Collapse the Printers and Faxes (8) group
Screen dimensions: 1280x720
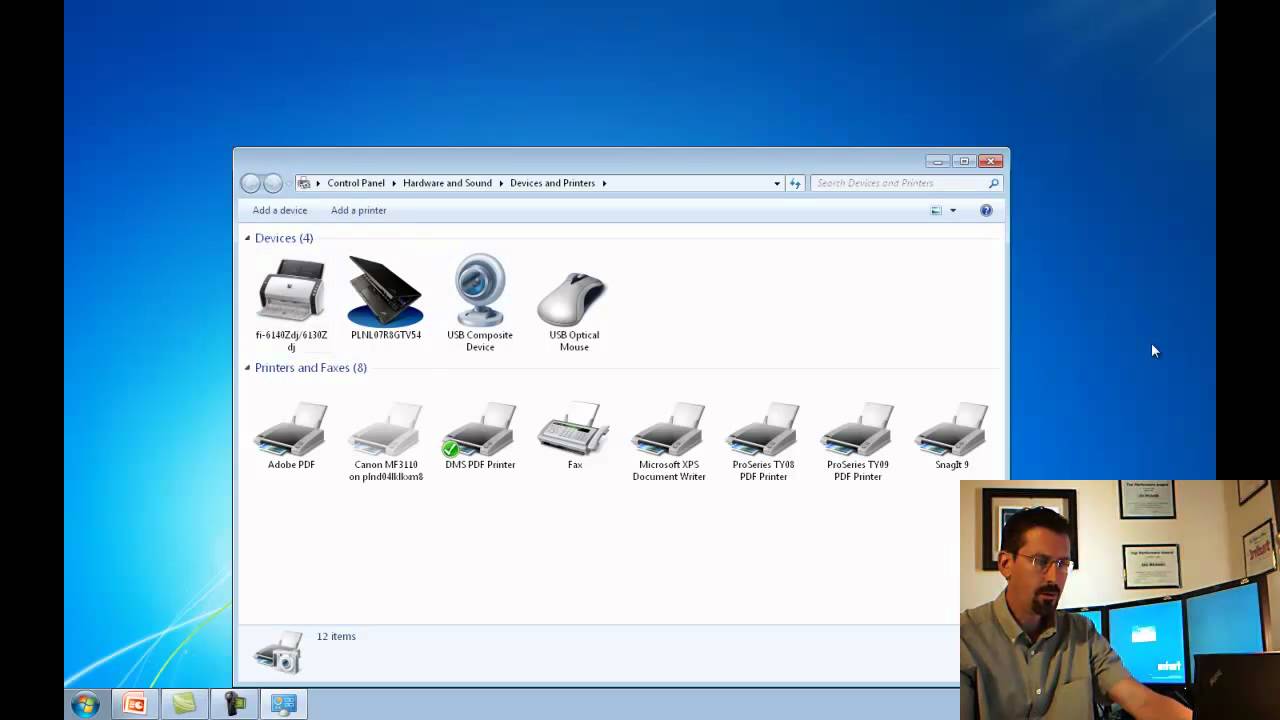(247, 368)
